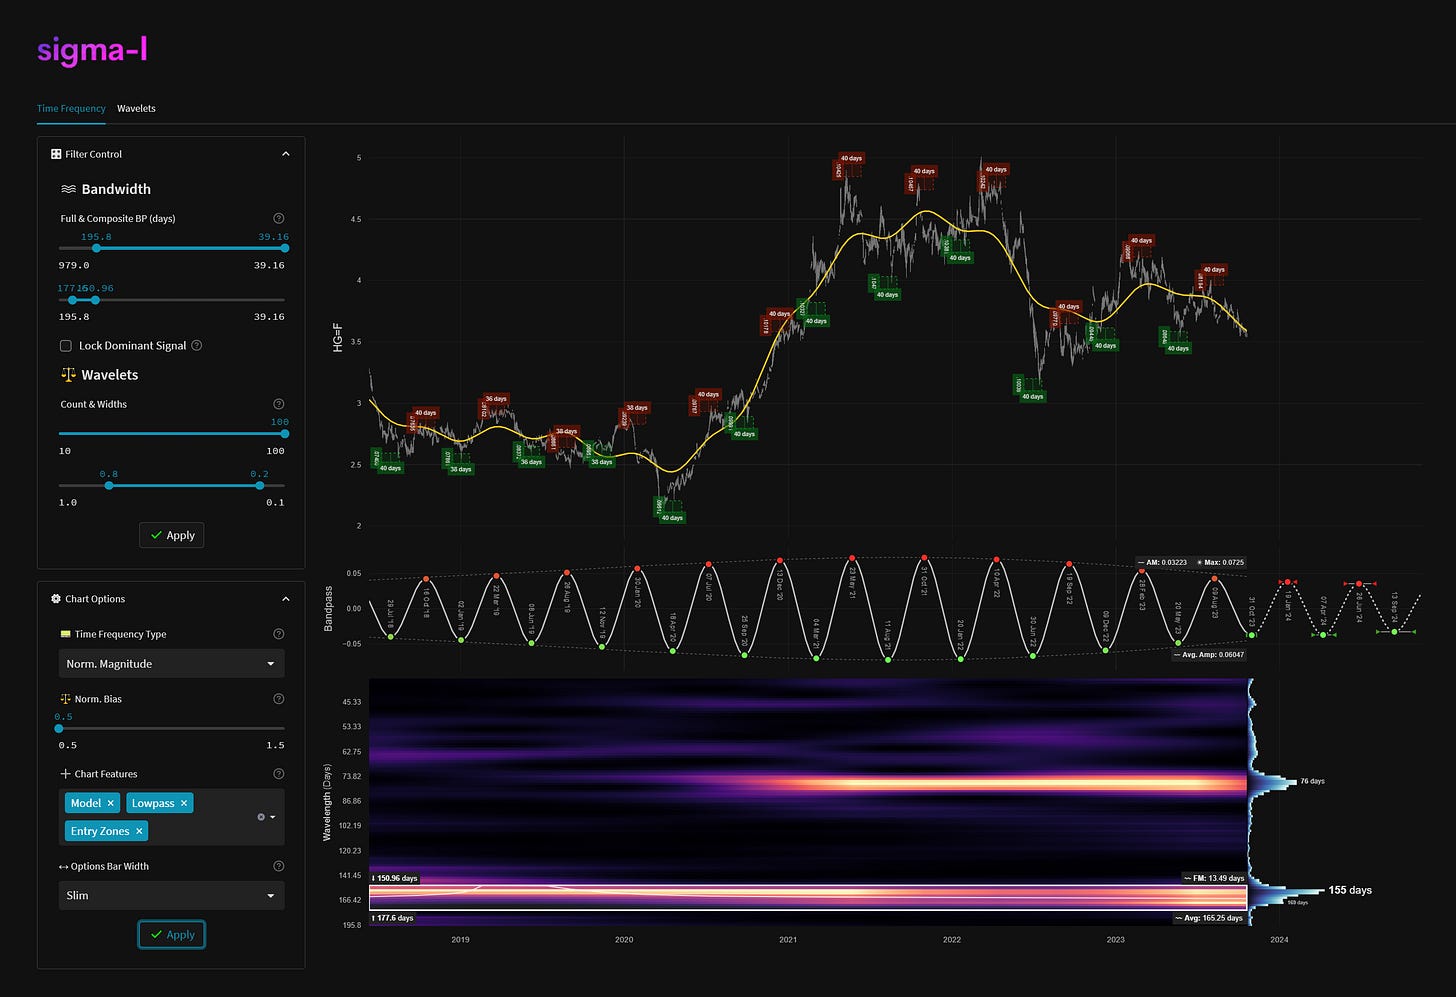Image resolution: width=1456 pixels, height=997 pixels.
Task: Click the Filter Control grid icon
Action: coord(56,154)
